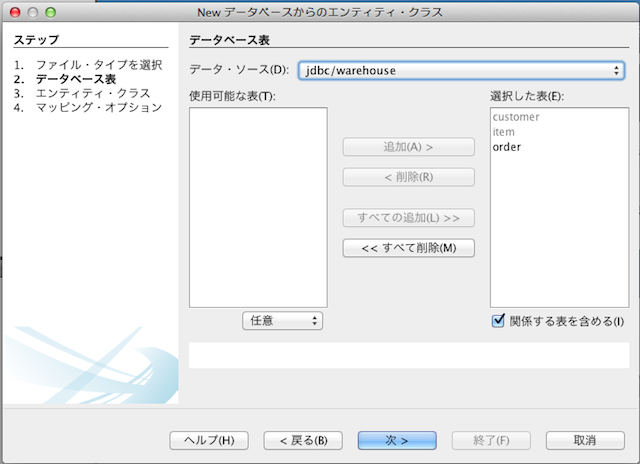This screenshot has width=640, height=464.
Task: Select order in the selected tables list
Action: pos(507,147)
